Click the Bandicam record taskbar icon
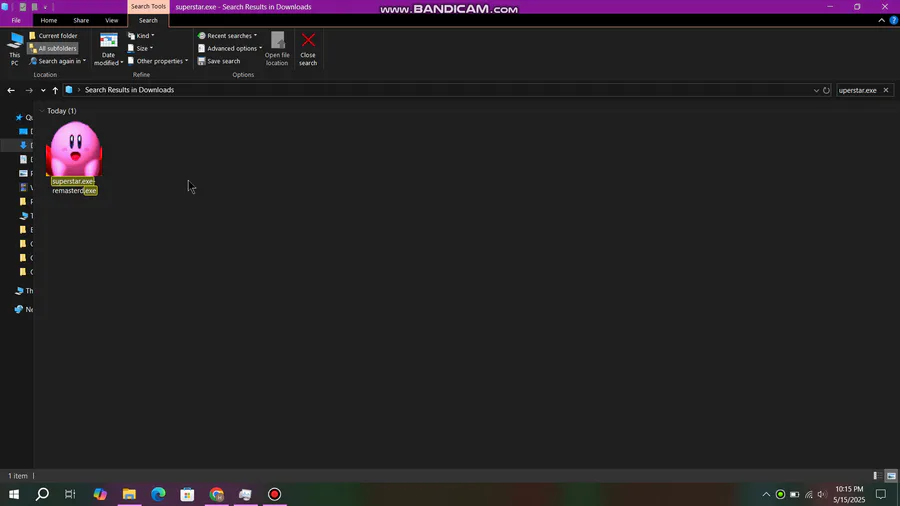 274,494
